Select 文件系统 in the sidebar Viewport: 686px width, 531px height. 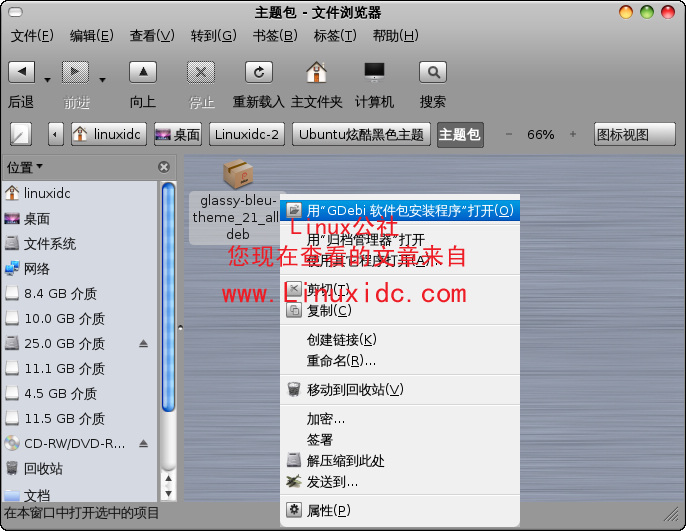[80, 243]
